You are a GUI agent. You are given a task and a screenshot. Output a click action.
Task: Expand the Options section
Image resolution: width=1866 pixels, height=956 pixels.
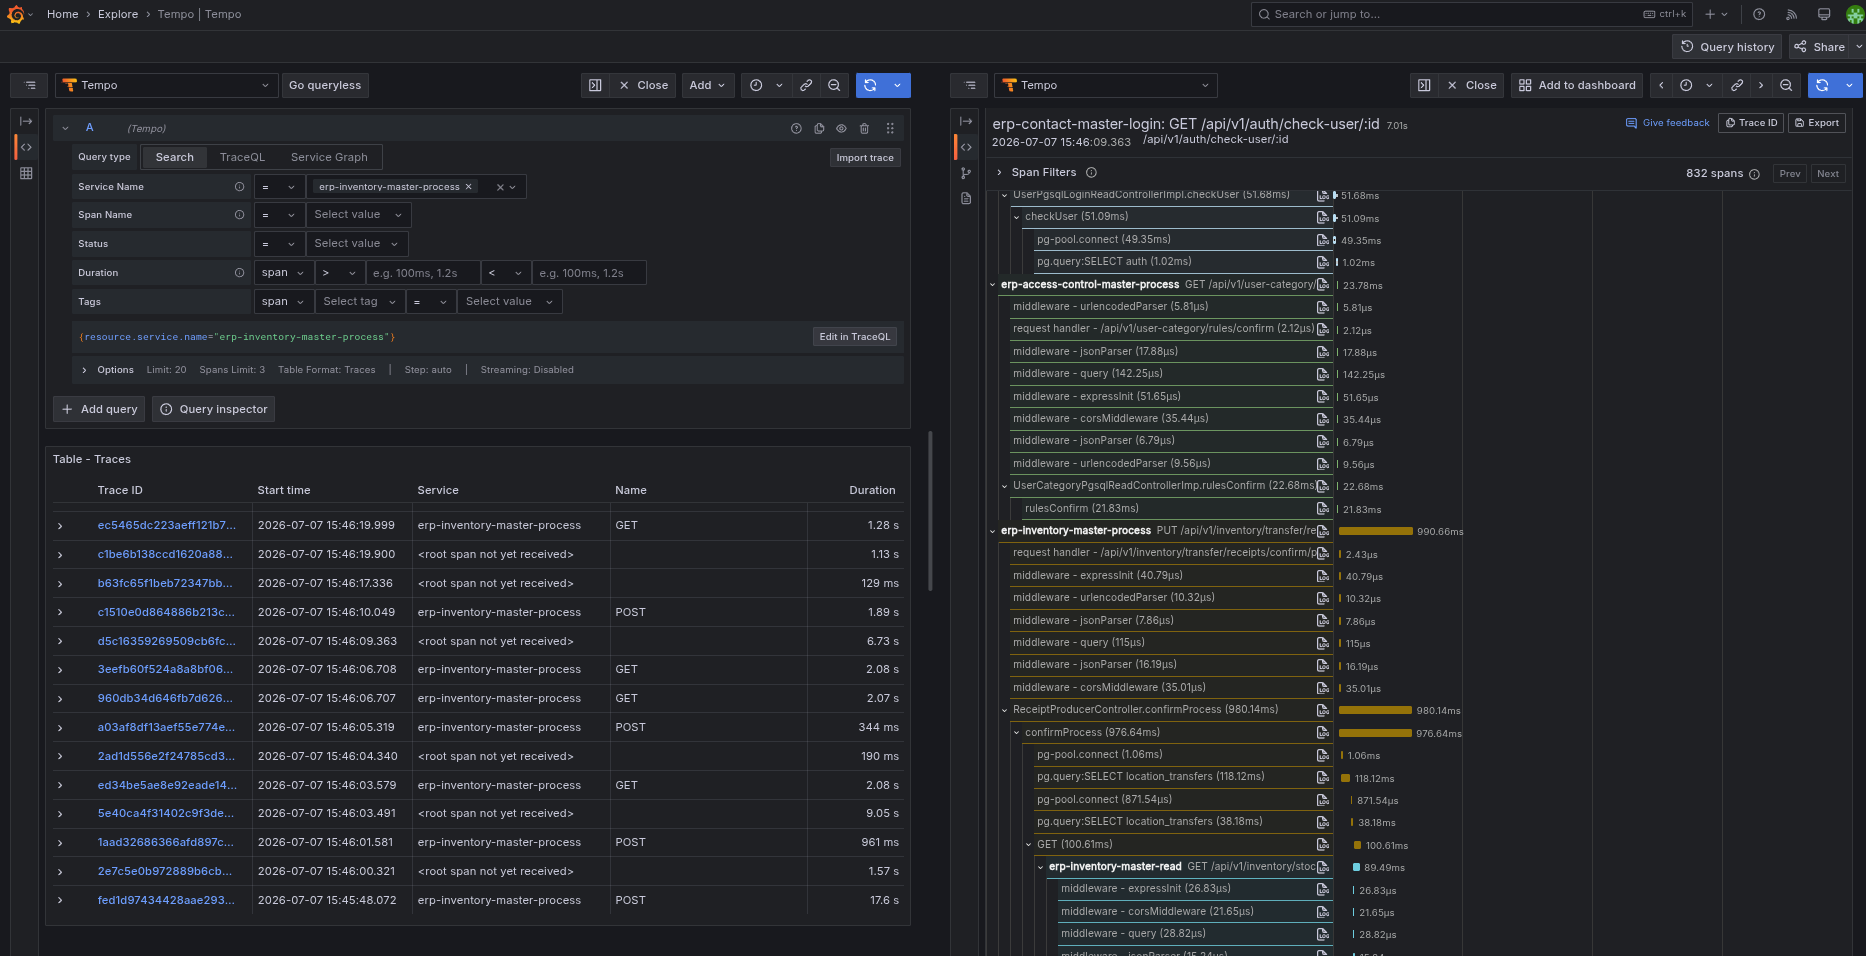[84, 370]
